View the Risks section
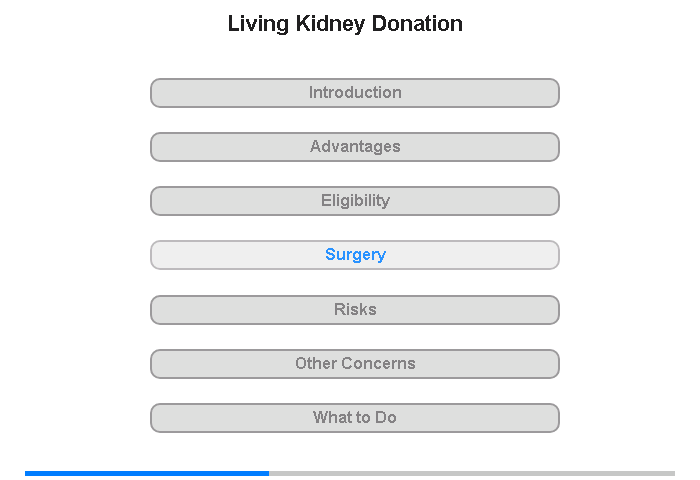Screen dimensions: 700x480 click(355, 310)
